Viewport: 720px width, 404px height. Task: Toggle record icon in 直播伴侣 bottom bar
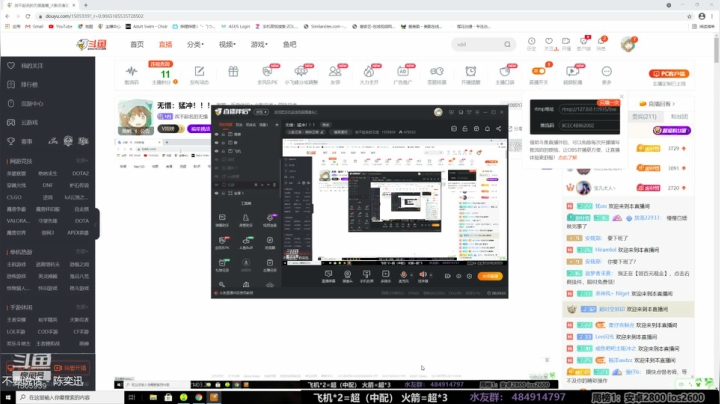(x=448, y=276)
